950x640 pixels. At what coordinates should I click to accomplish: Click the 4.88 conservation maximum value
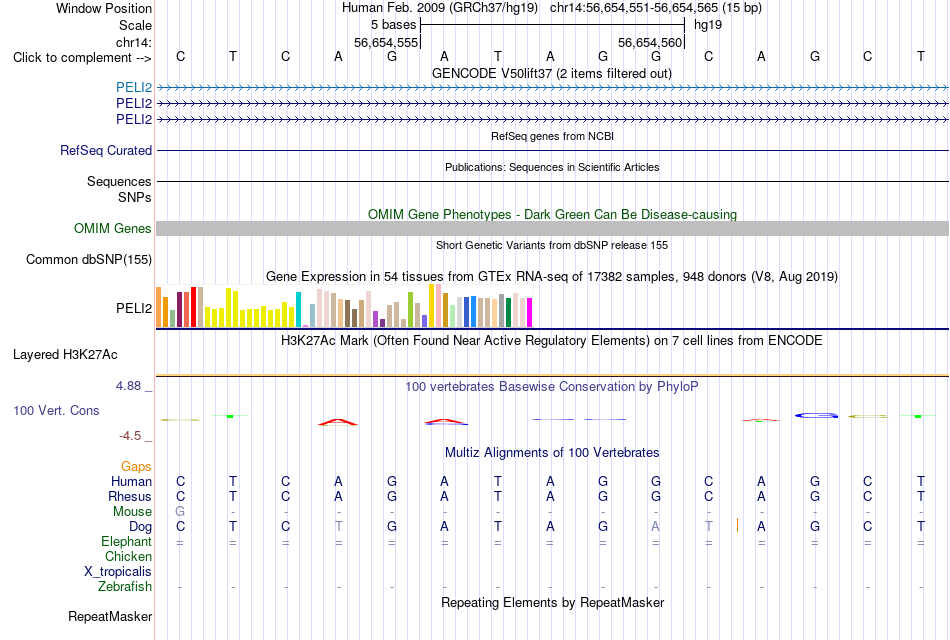point(128,385)
